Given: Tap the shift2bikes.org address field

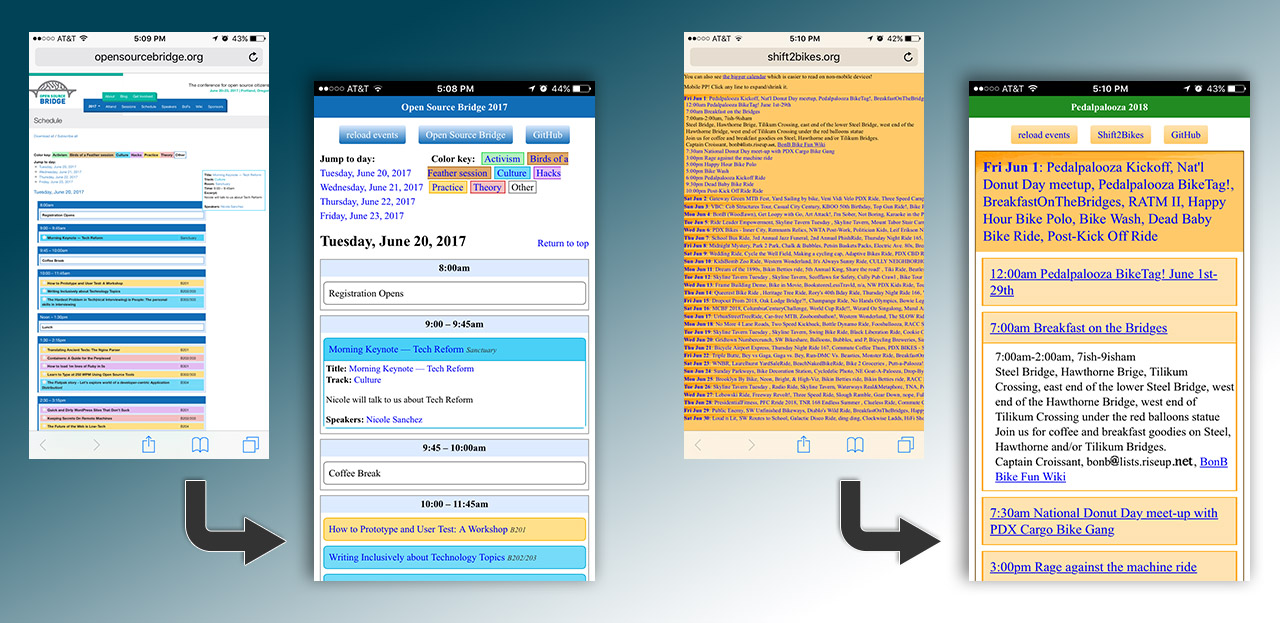Looking at the screenshot, I should pyautogui.click(x=804, y=57).
